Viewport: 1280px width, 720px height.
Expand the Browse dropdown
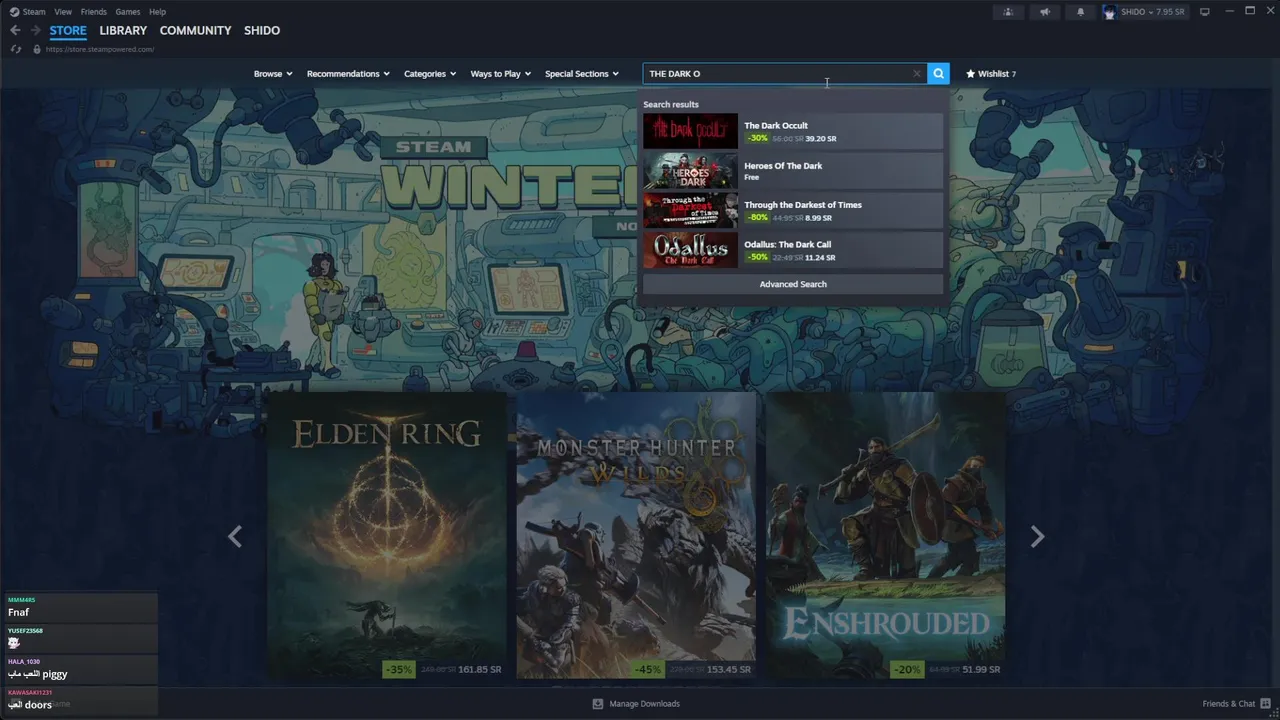pos(273,74)
